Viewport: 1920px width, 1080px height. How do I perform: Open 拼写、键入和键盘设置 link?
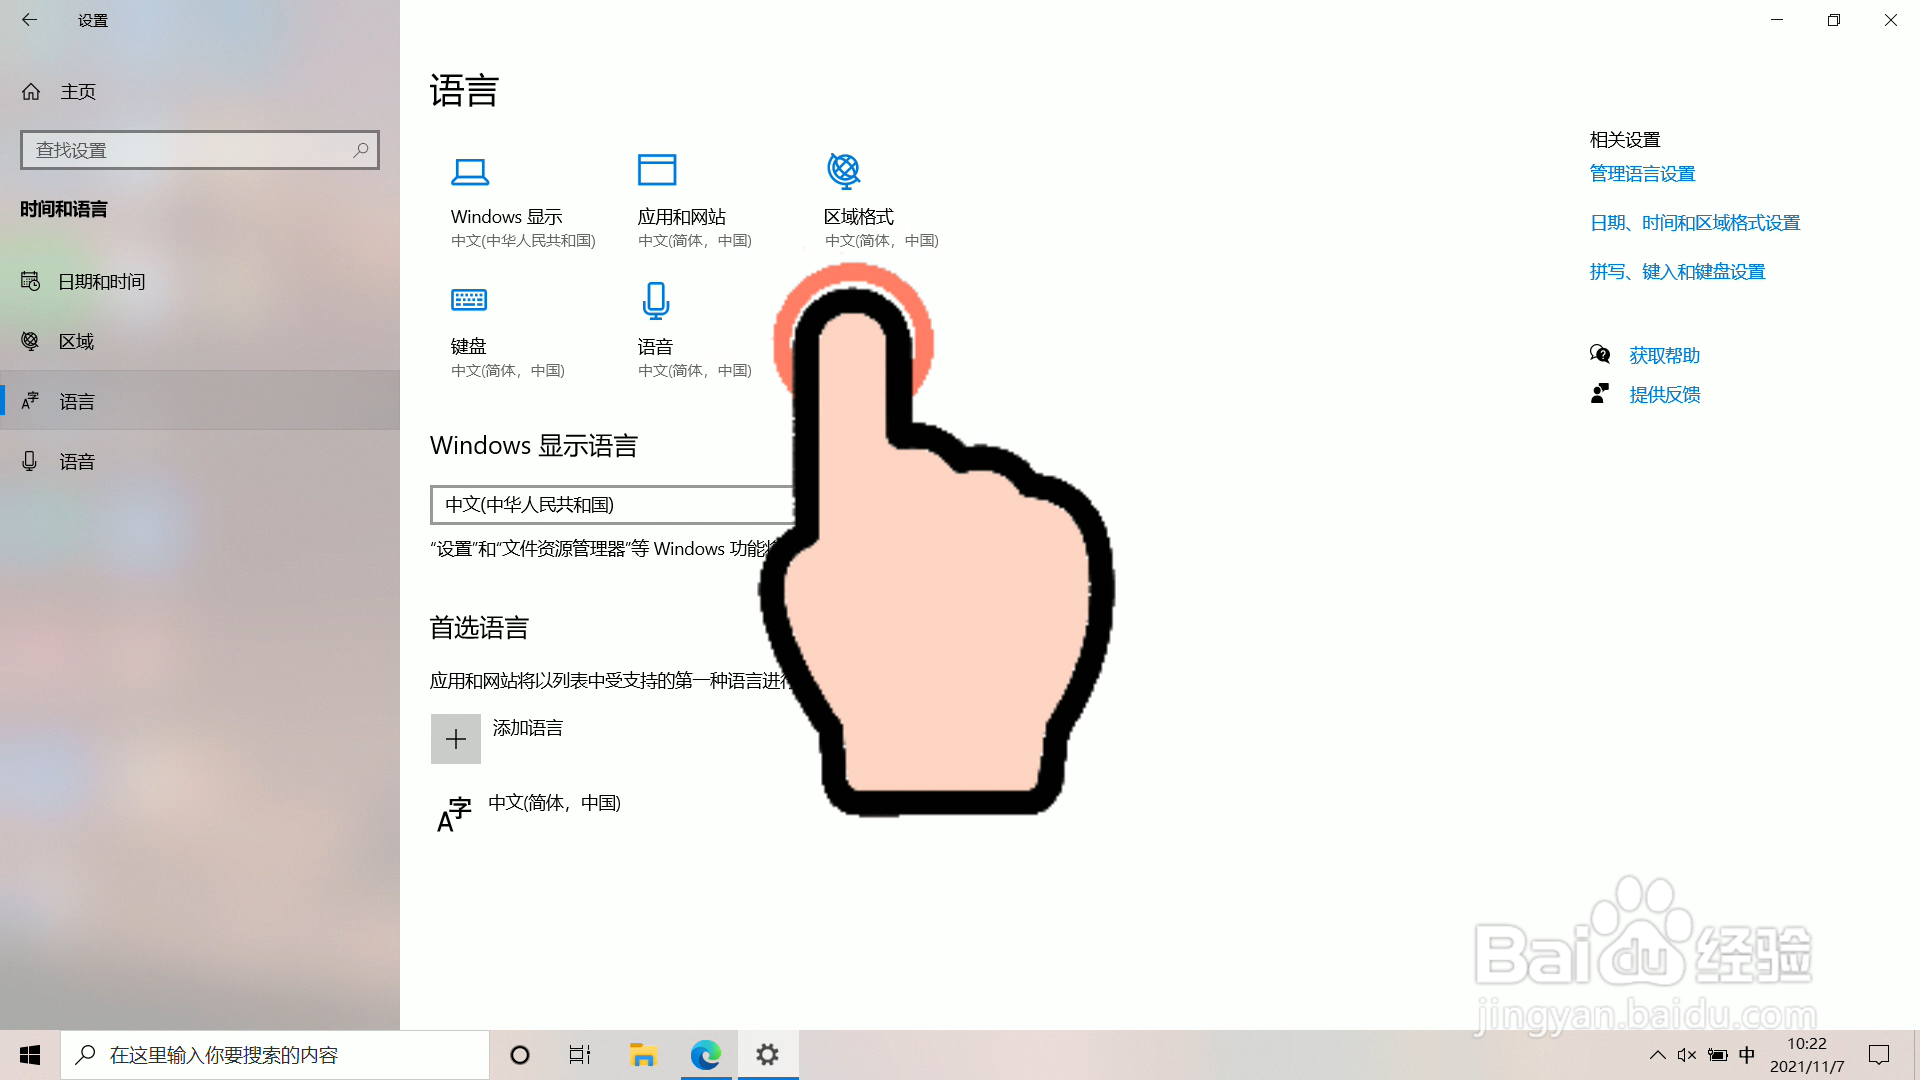click(x=1678, y=272)
